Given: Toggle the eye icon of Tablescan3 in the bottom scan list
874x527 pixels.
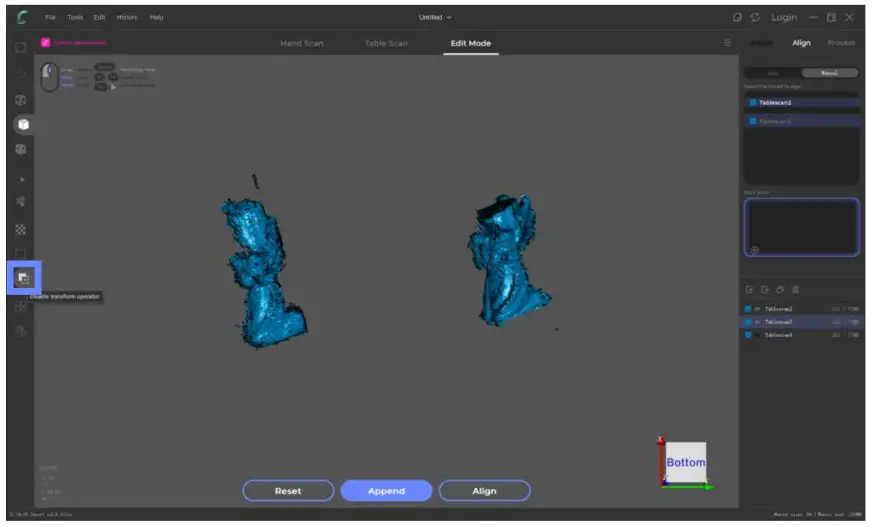Looking at the screenshot, I should tap(757, 322).
